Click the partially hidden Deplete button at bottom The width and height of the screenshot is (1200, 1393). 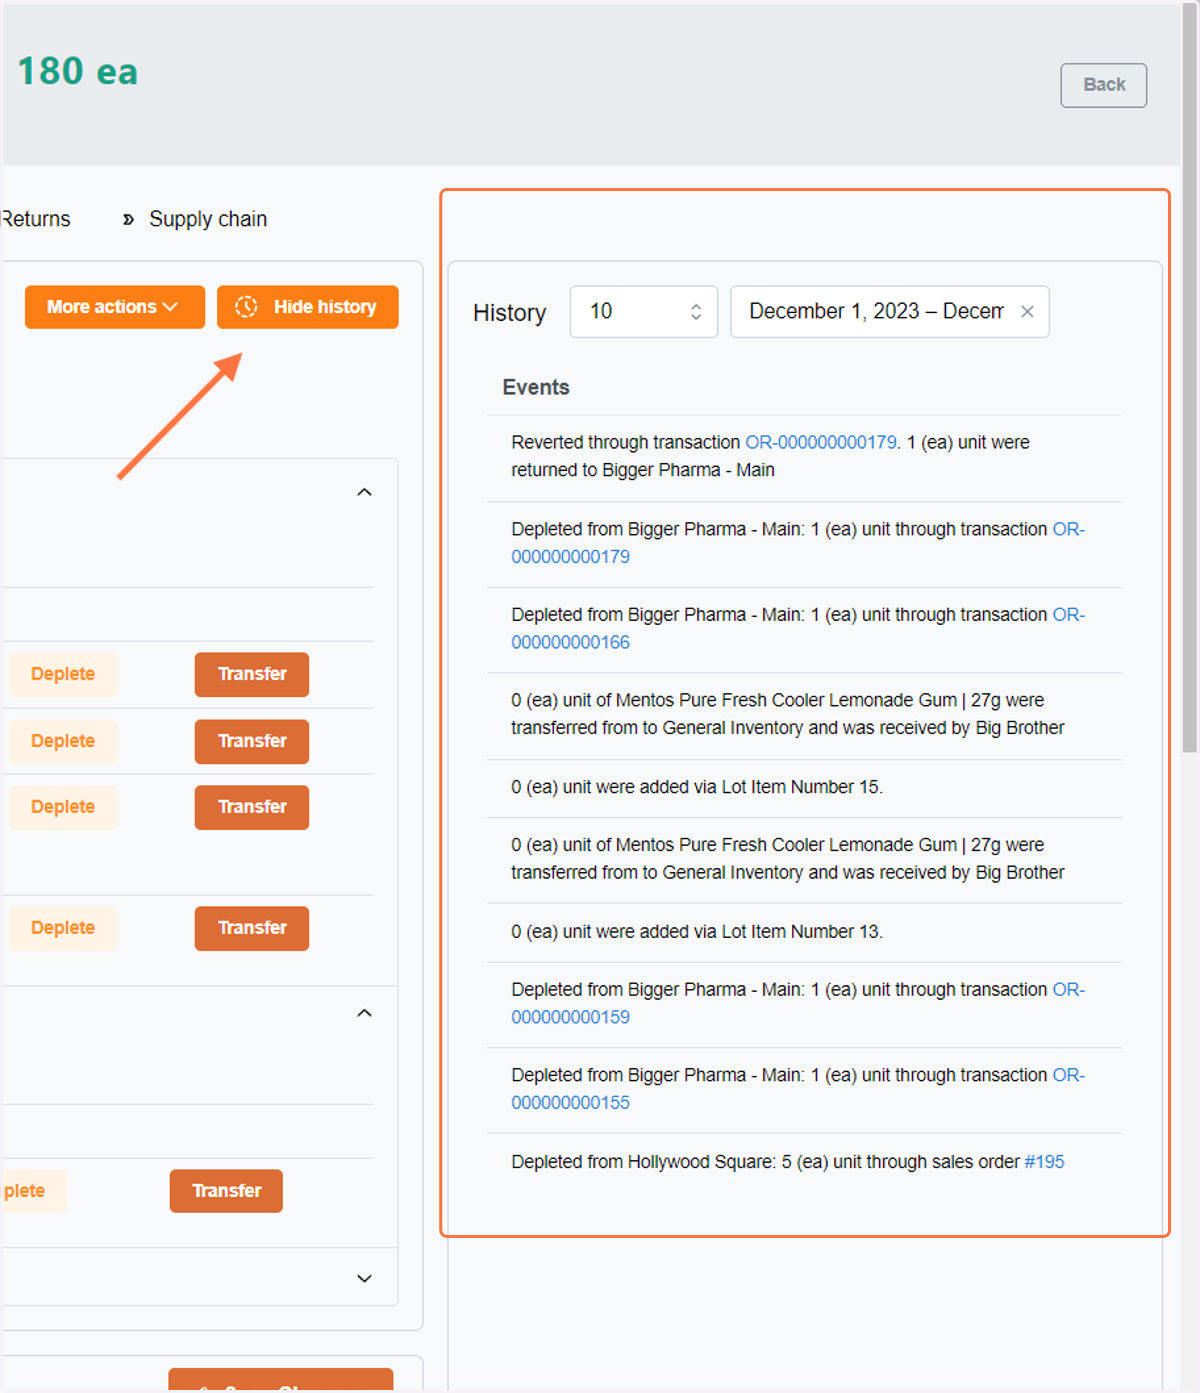point(33,1191)
